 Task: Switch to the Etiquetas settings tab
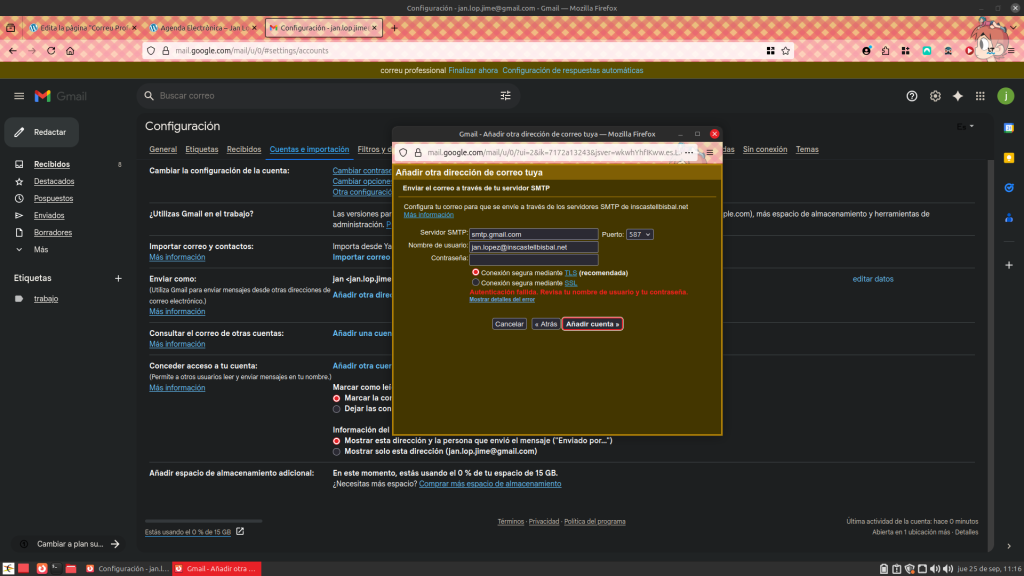coord(201,149)
